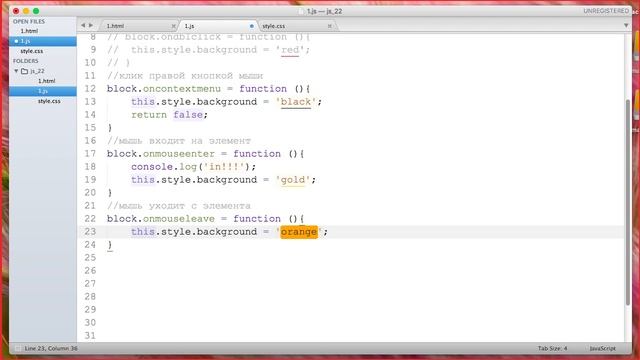Click 'onmouseenter' on line 17
640x360 pixels.
tap(178, 154)
